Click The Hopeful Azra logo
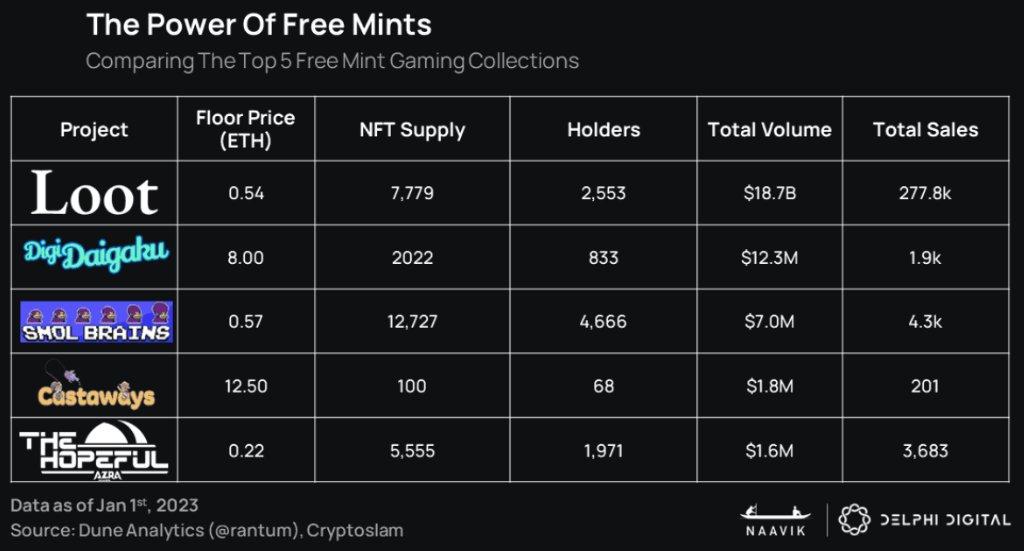1024x551 pixels. (x=95, y=450)
